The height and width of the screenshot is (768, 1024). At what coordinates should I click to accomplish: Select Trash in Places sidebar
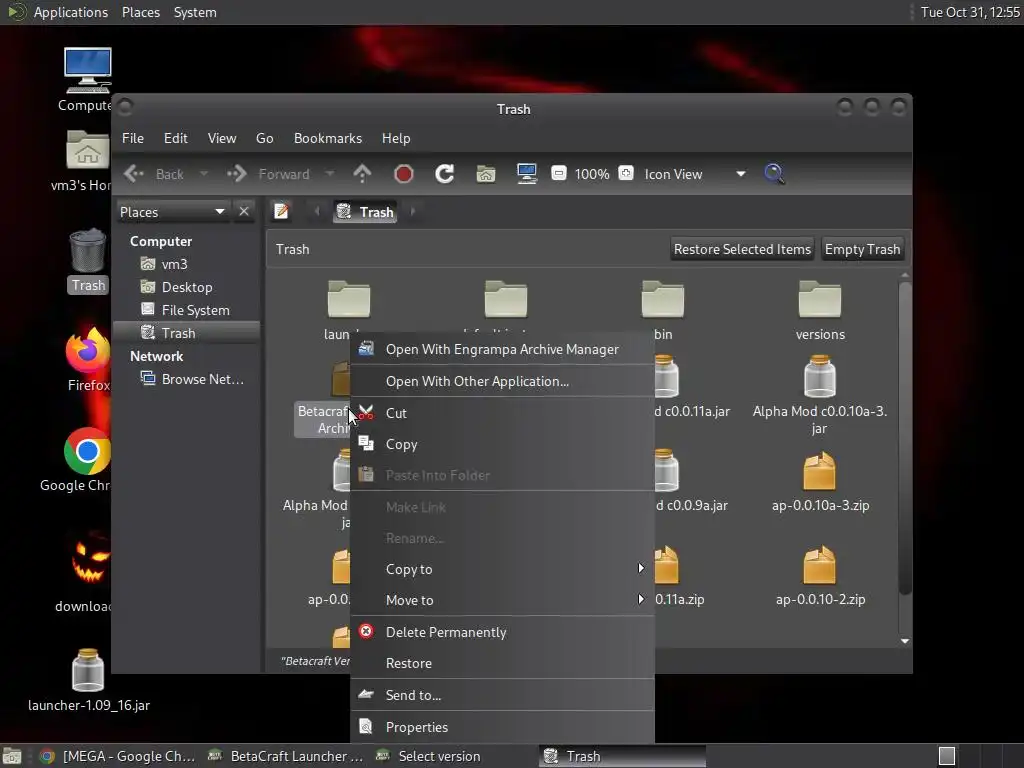pos(187,333)
